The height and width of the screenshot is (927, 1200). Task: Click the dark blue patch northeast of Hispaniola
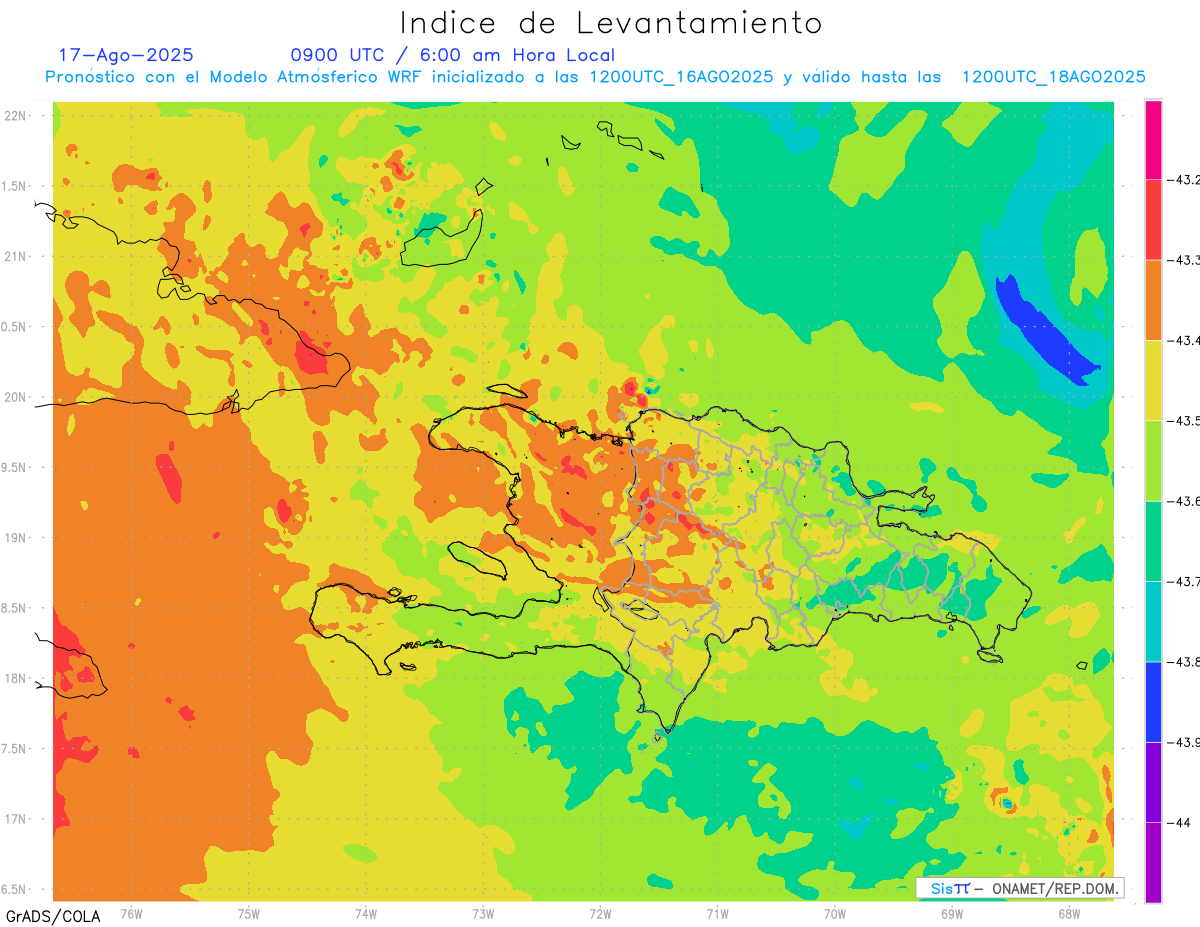point(1047,333)
